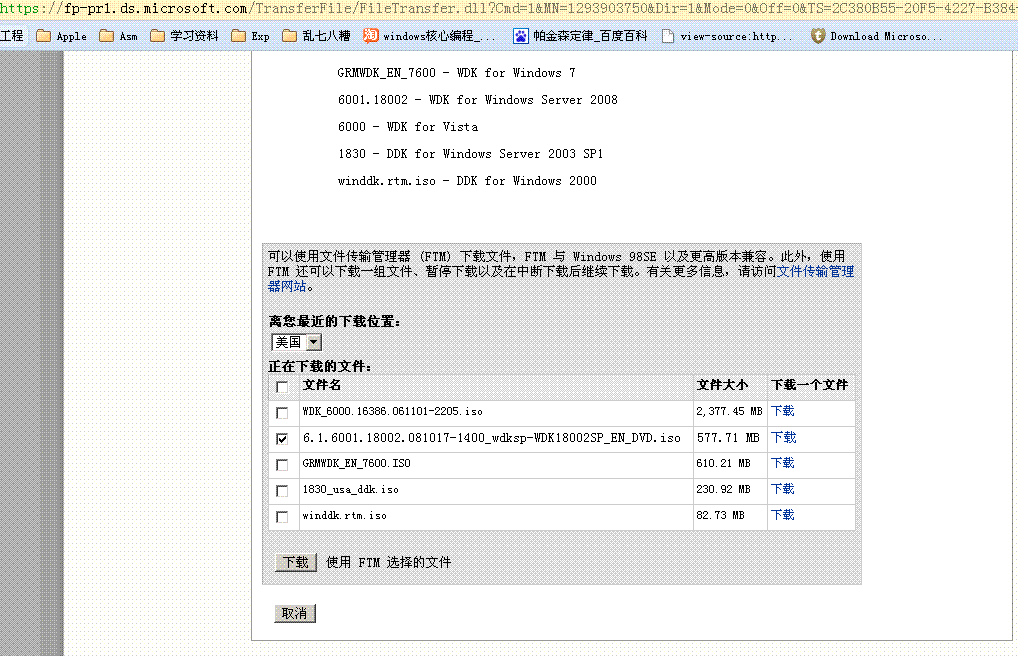The width and height of the screenshot is (1018, 656).
Task: Open the Apple bookmarks folder
Action: point(62,36)
